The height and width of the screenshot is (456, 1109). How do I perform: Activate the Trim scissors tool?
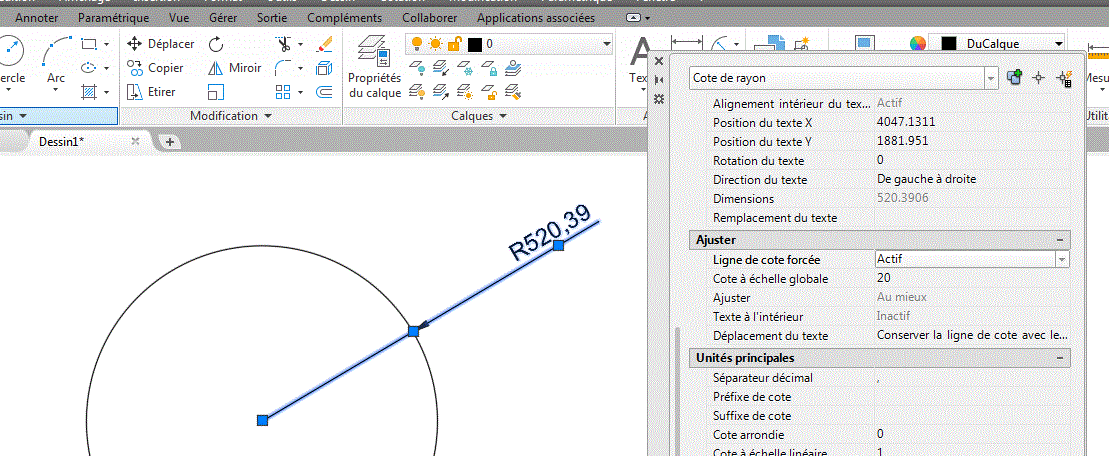click(x=284, y=44)
